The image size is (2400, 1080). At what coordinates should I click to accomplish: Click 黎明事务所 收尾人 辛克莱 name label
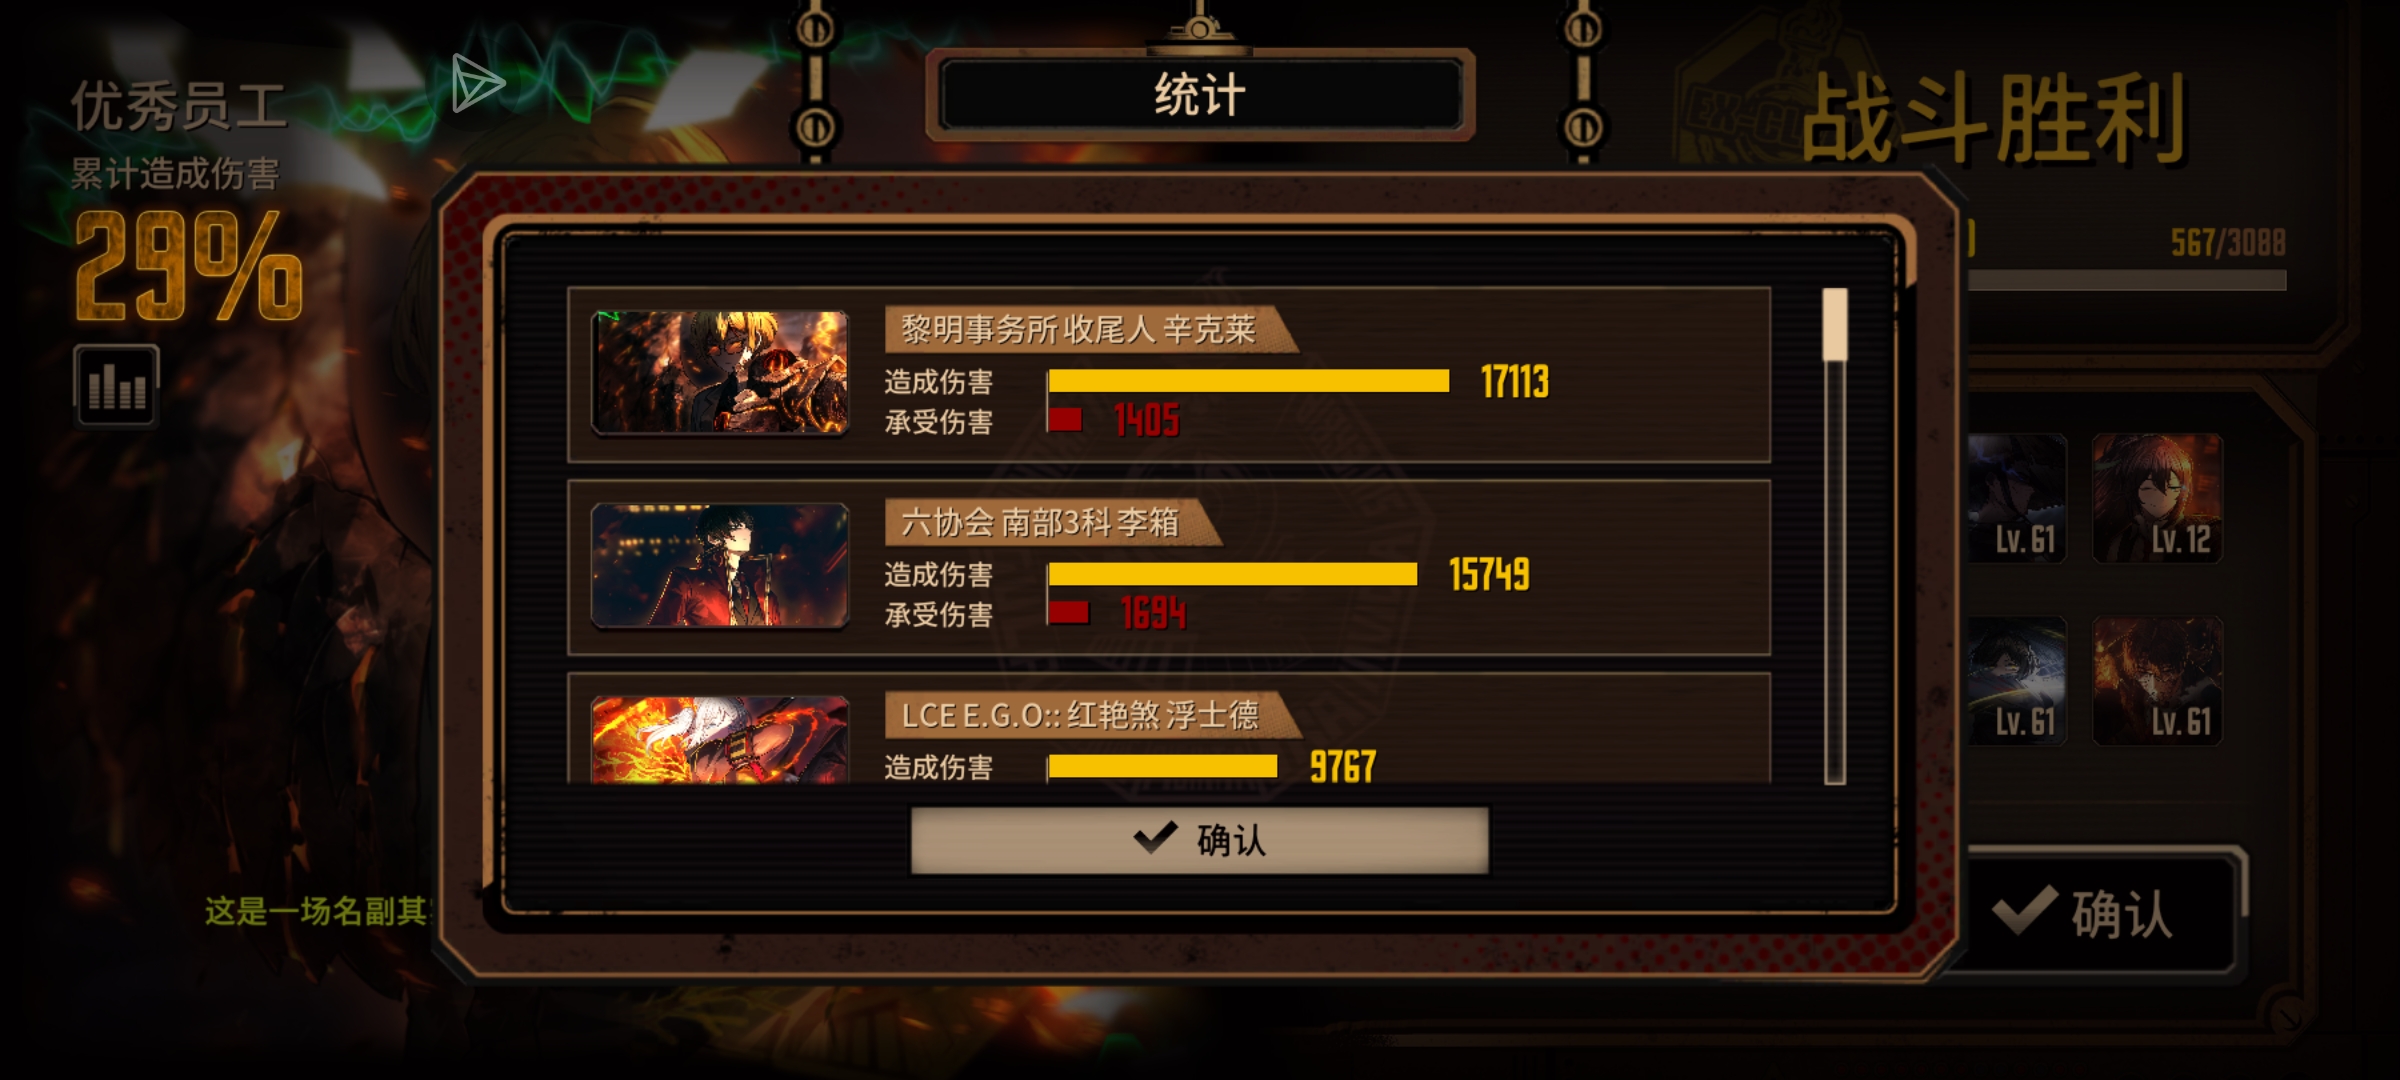tap(1078, 330)
